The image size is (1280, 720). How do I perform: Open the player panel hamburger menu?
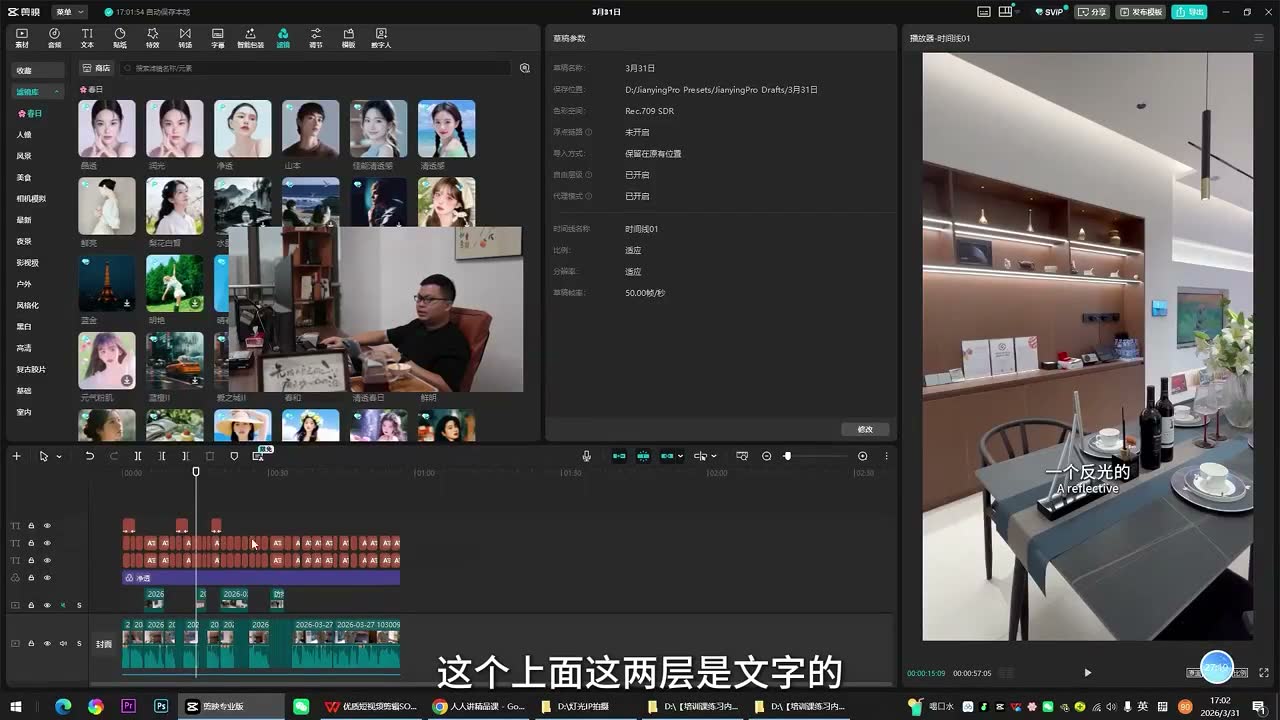tap(1258, 38)
